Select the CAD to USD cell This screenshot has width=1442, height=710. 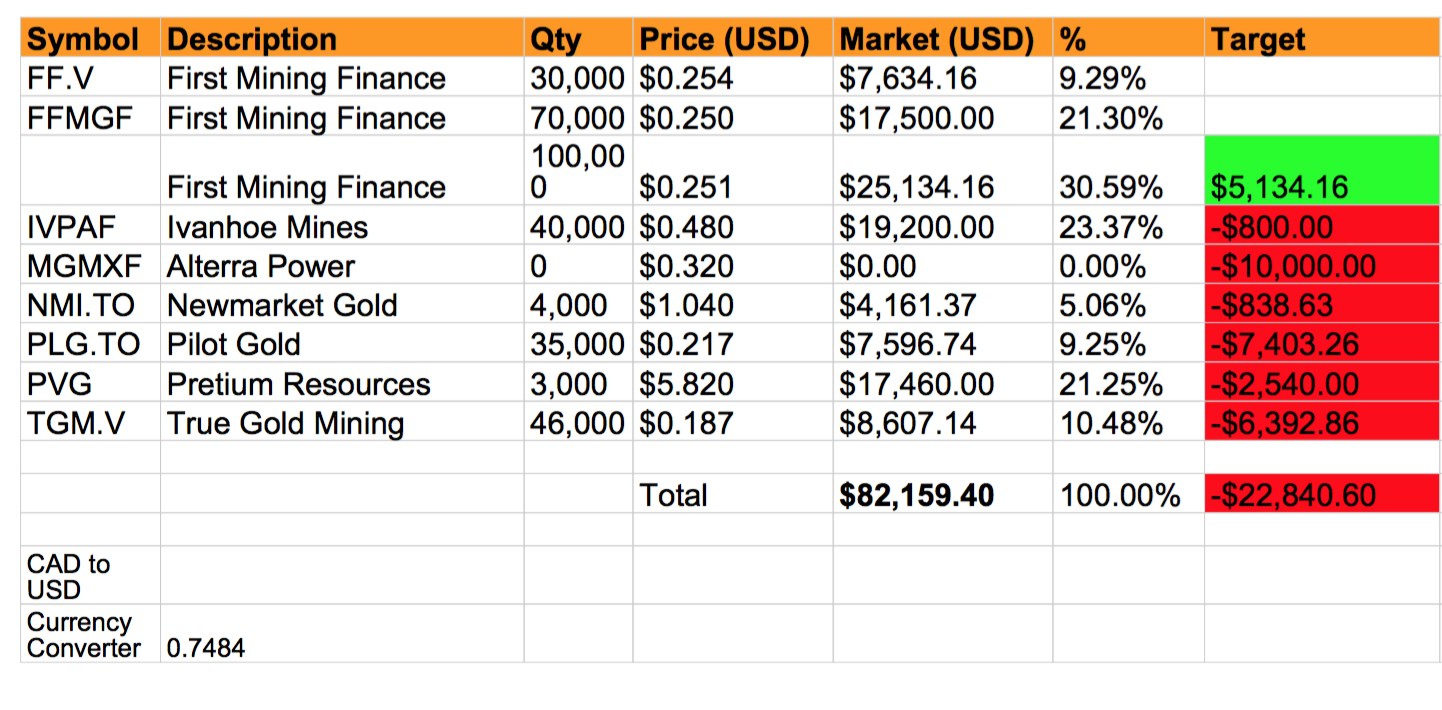(68, 576)
